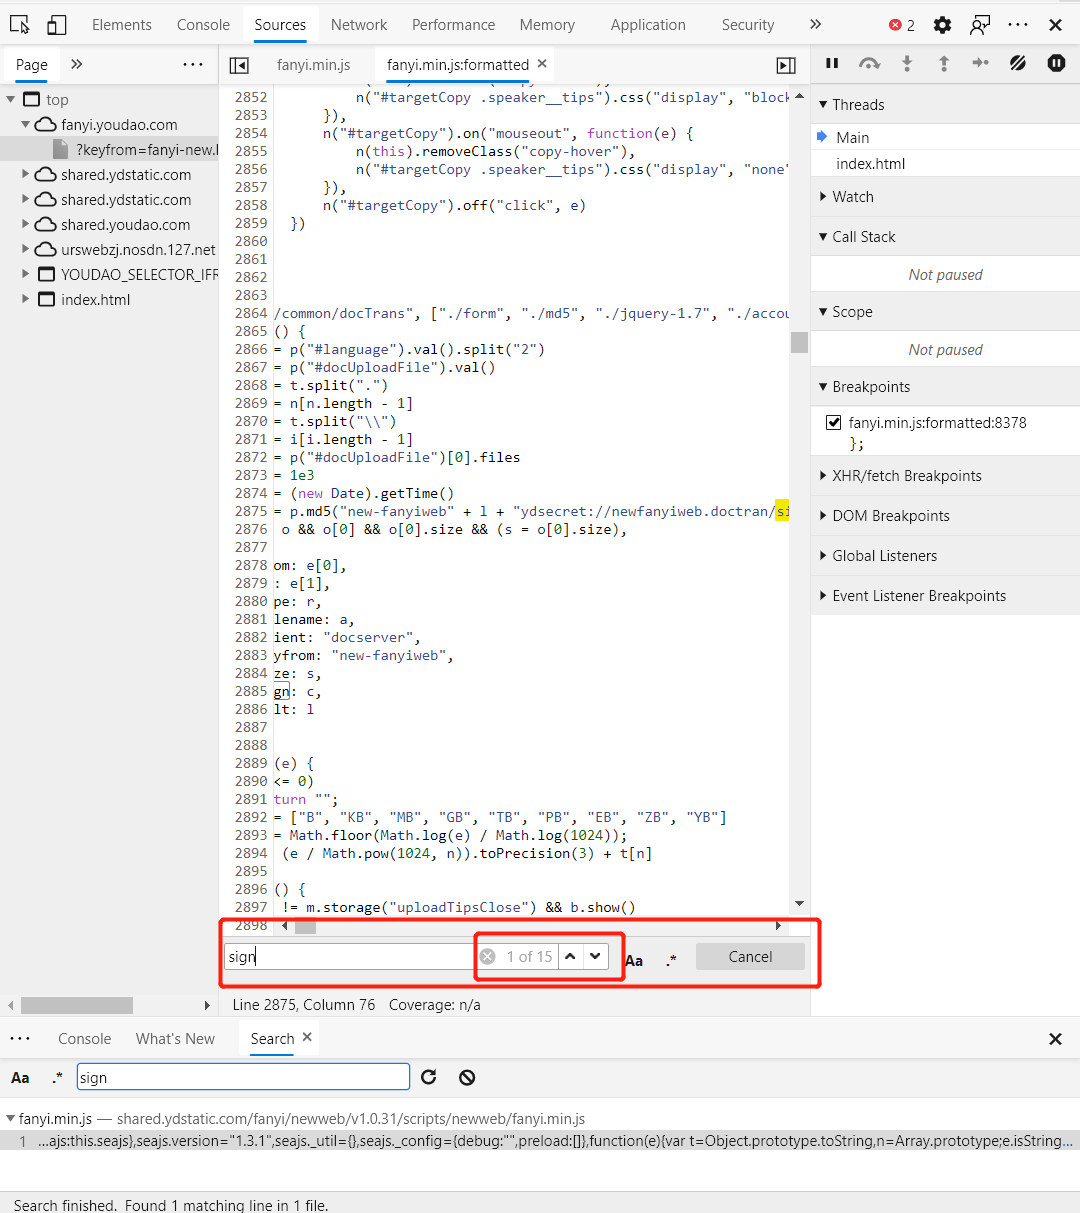
Task: Toggle regex in find bar
Action: [671, 960]
